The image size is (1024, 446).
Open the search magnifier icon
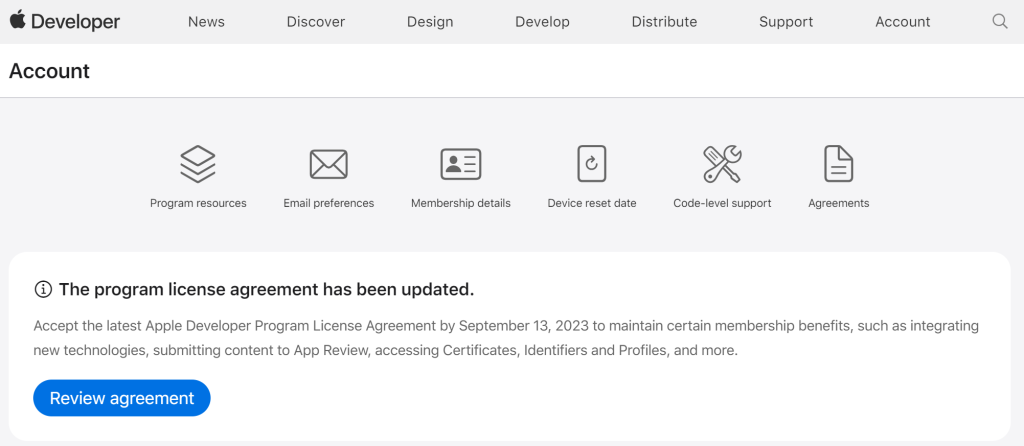(999, 21)
